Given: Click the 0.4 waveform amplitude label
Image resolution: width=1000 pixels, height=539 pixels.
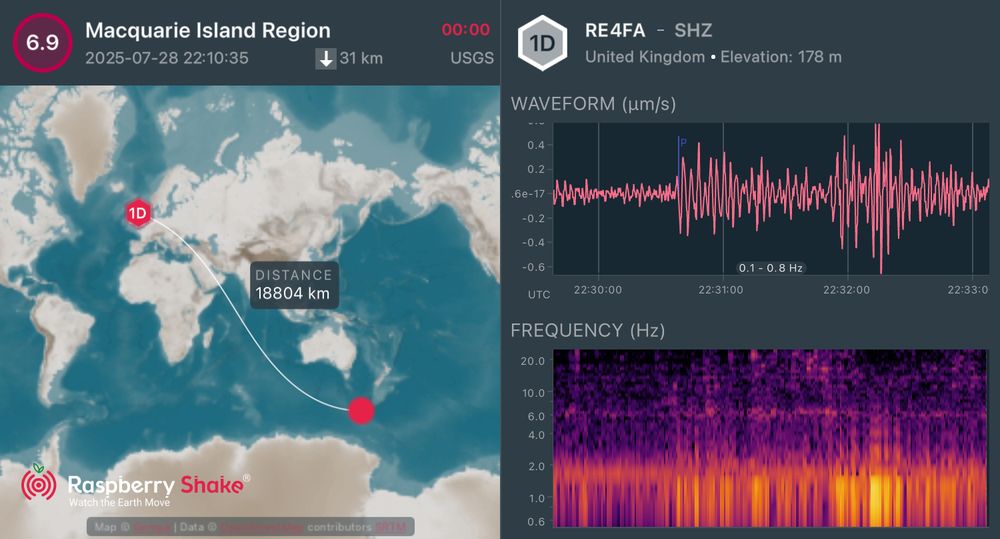Looking at the screenshot, I should coord(536,145).
